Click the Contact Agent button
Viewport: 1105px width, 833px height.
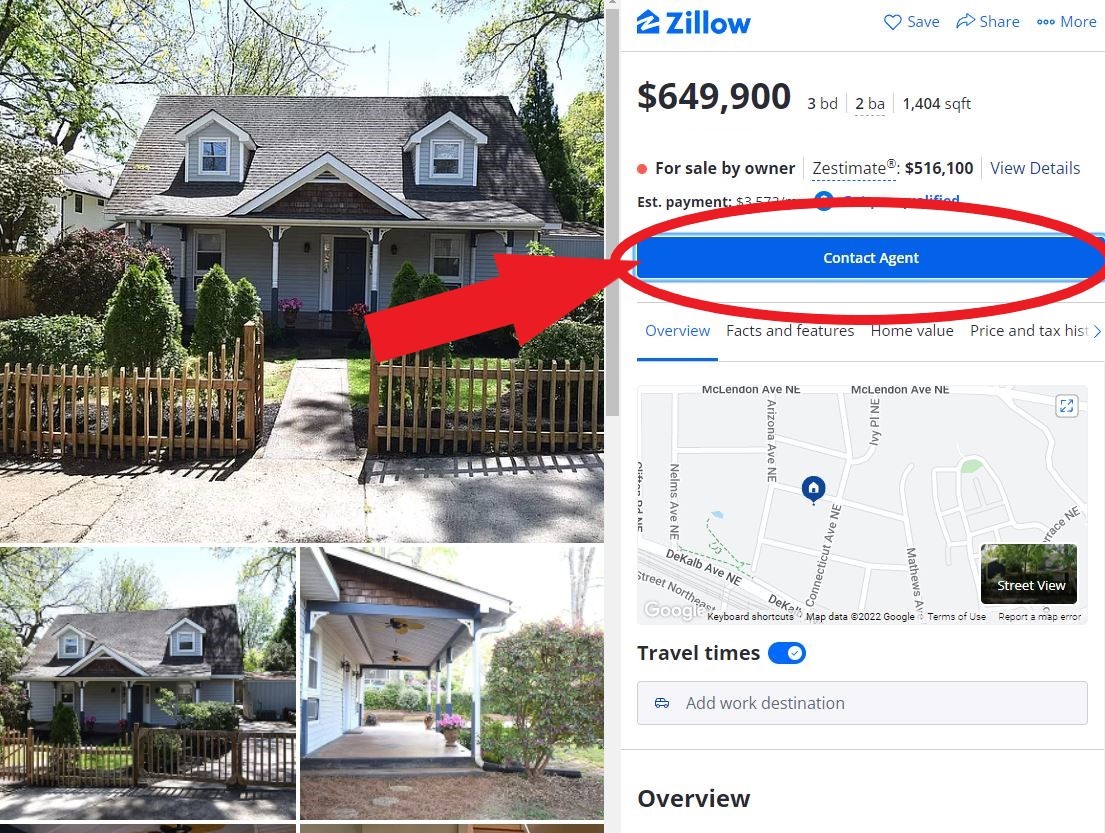(x=870, y=258)
